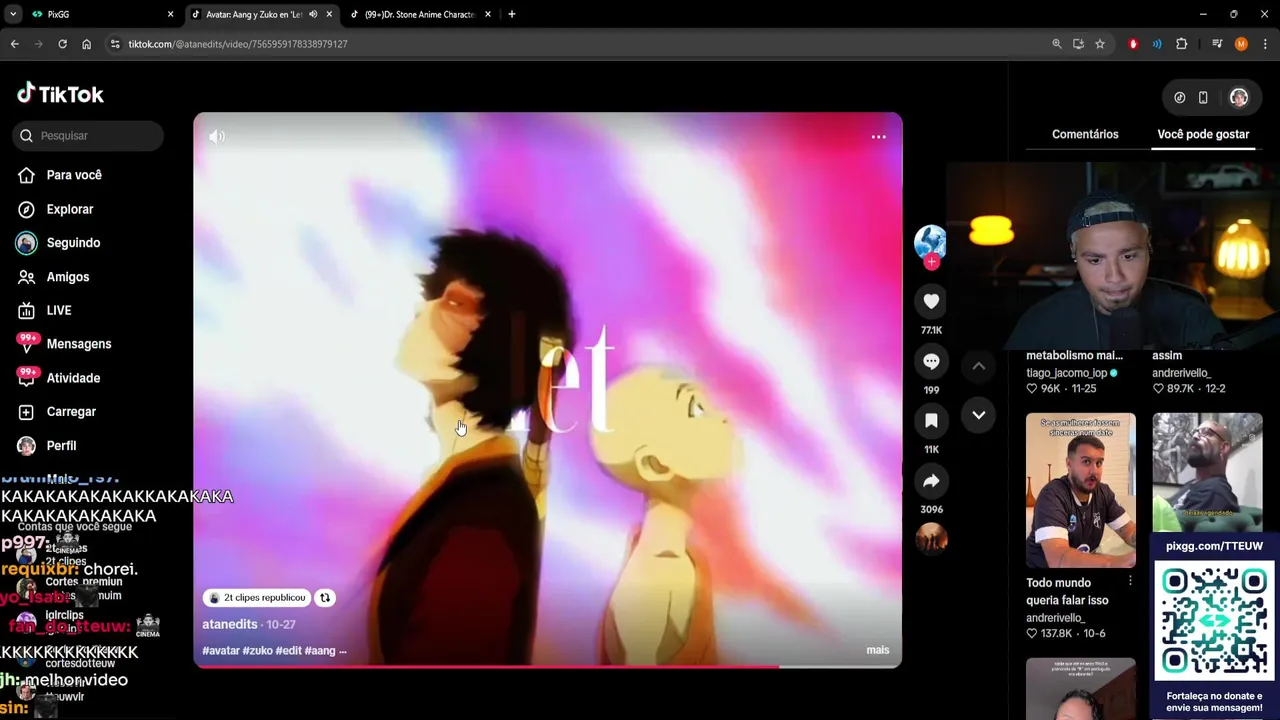Click the #avatar hashtag
This screenshot has height=720, width=1280.
221,650
